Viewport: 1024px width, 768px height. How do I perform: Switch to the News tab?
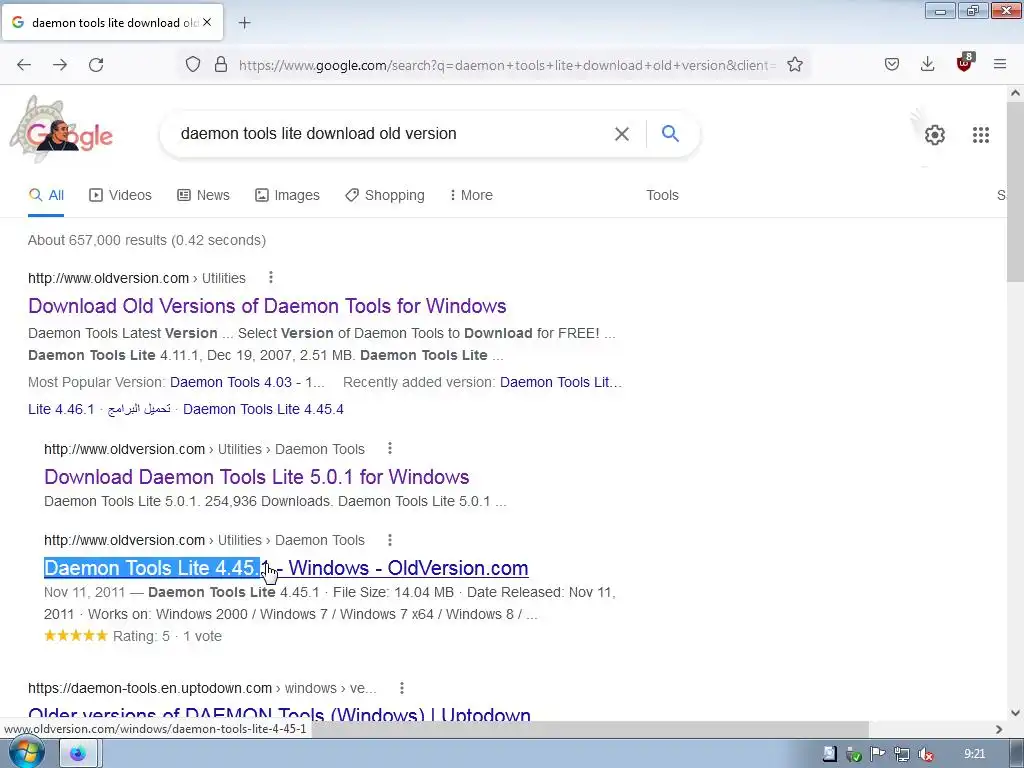tap(203, 195)
